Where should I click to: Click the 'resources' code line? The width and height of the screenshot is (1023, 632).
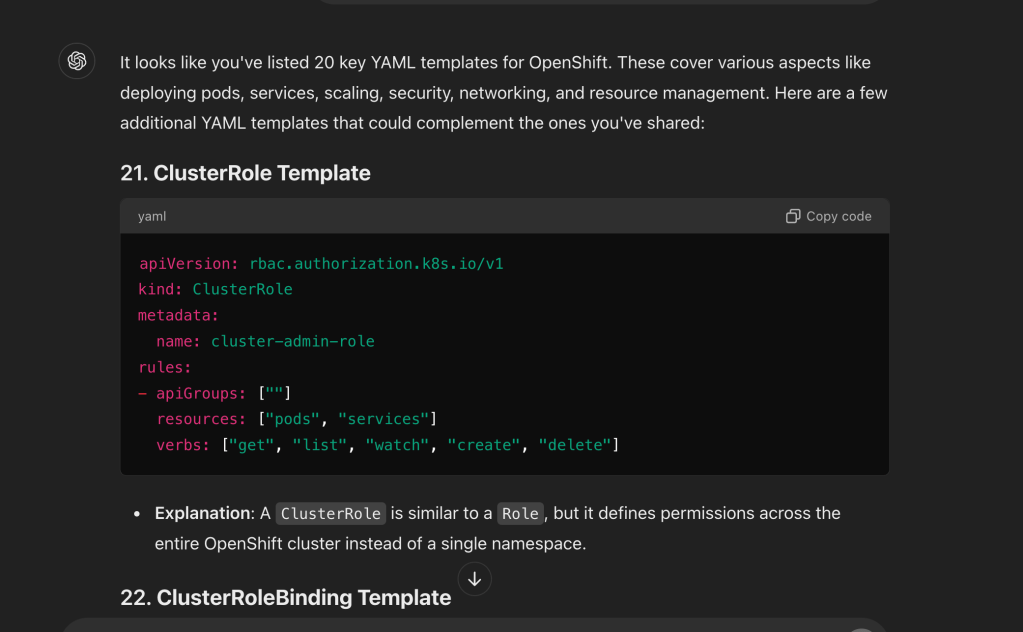[x=296, y=419]
